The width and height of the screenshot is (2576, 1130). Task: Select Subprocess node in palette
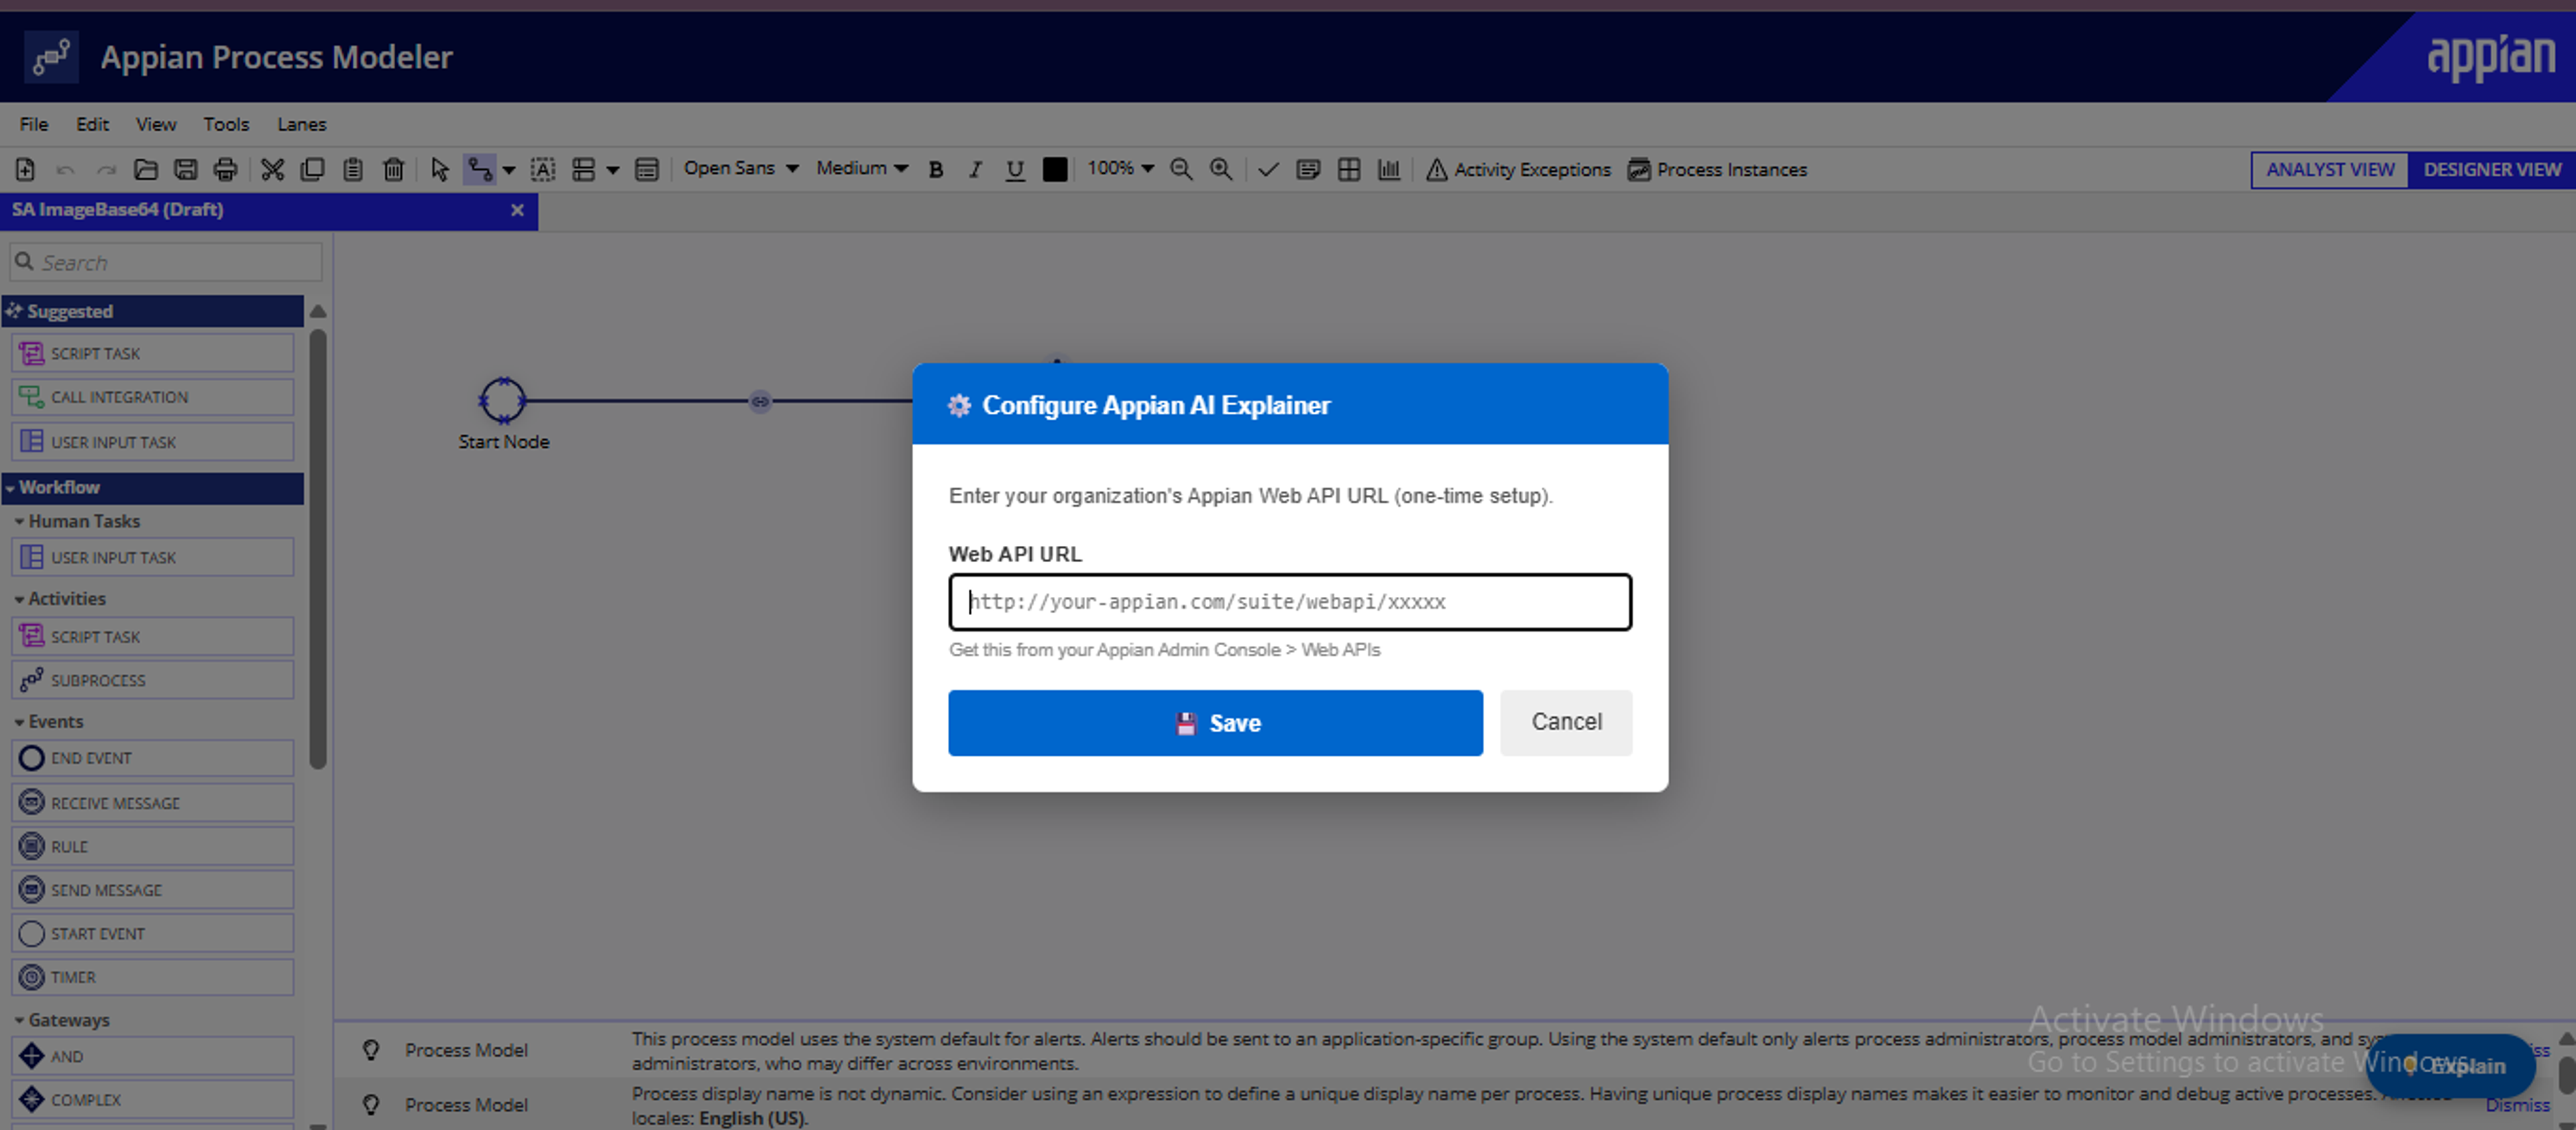point(153,680)
